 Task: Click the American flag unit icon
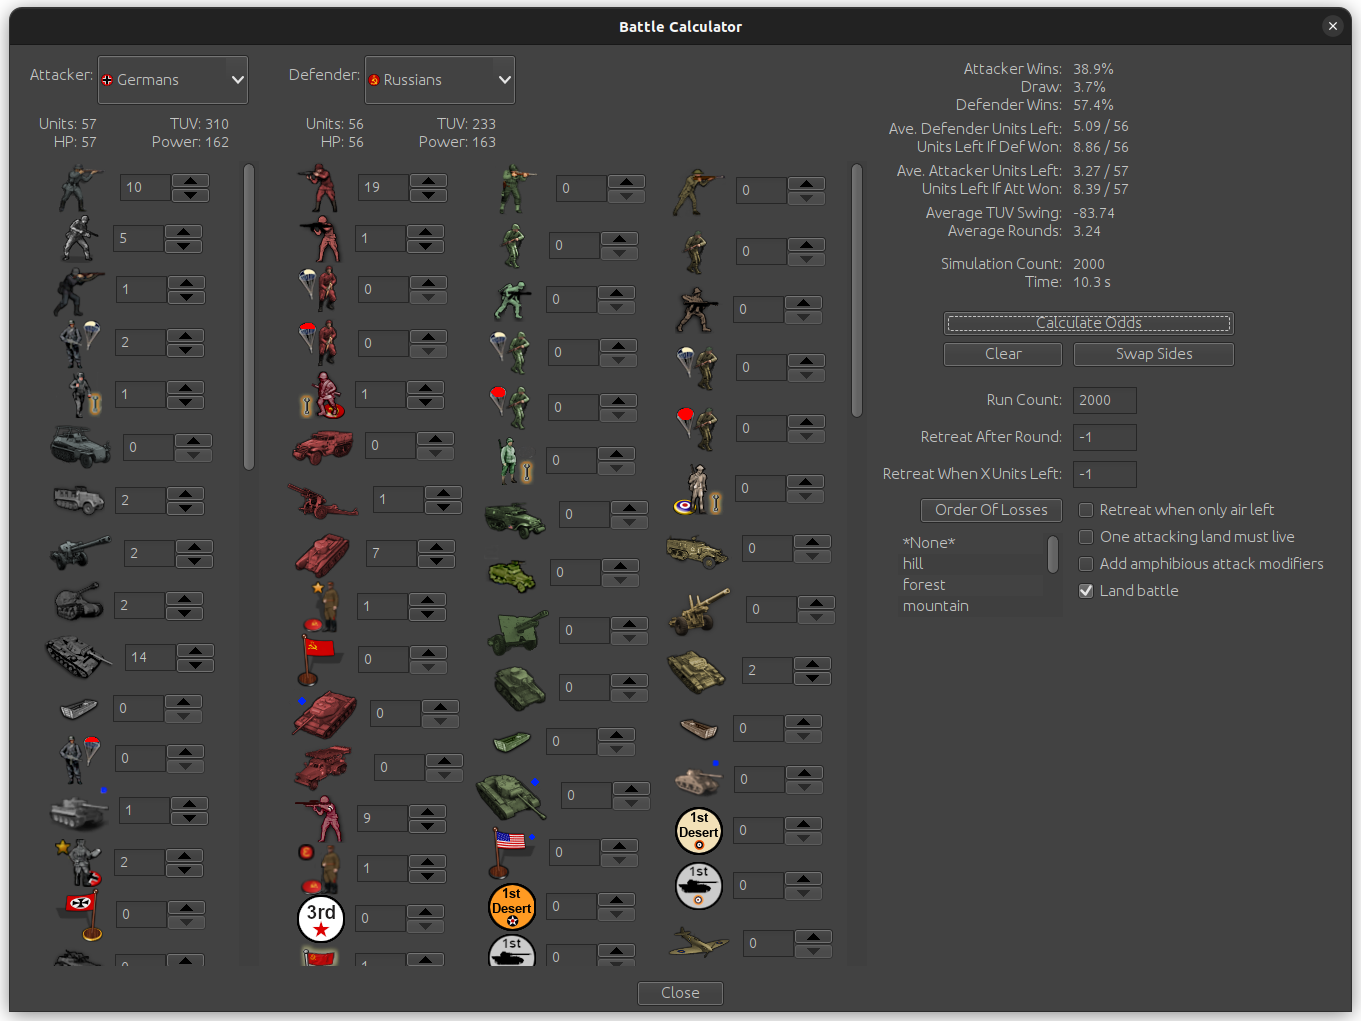(512, 852)
